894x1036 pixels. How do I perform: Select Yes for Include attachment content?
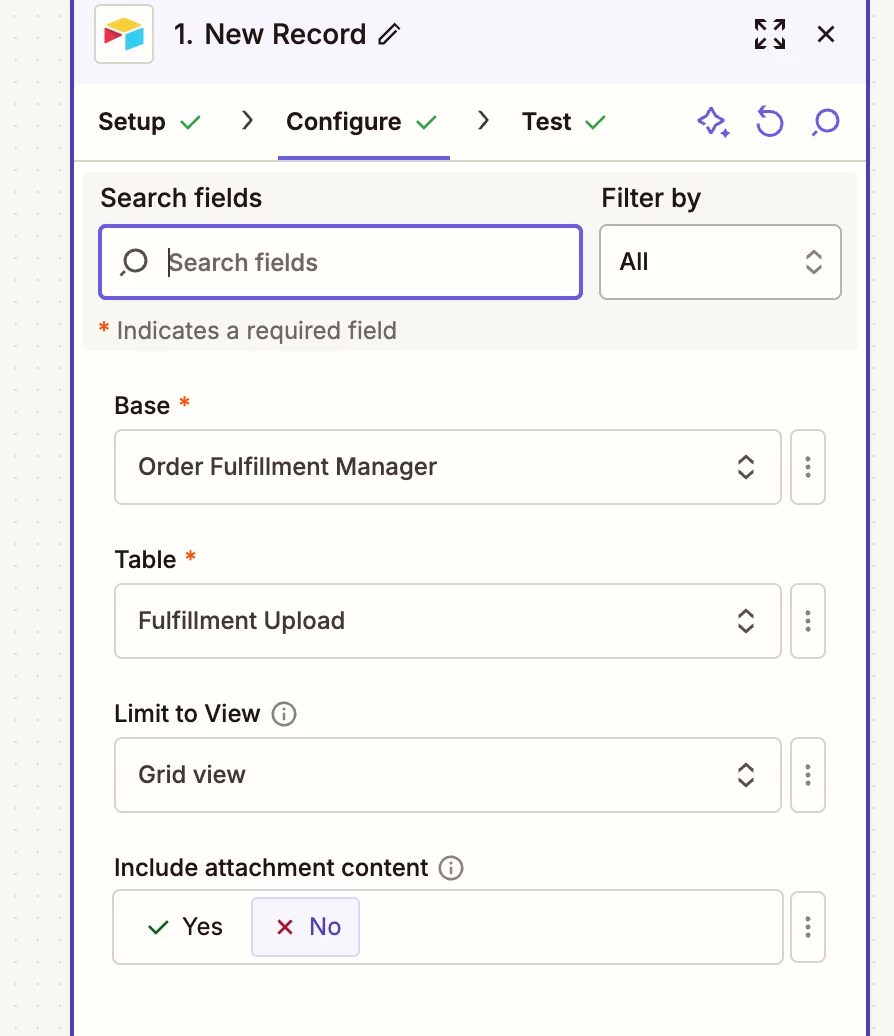click(186, 927)
